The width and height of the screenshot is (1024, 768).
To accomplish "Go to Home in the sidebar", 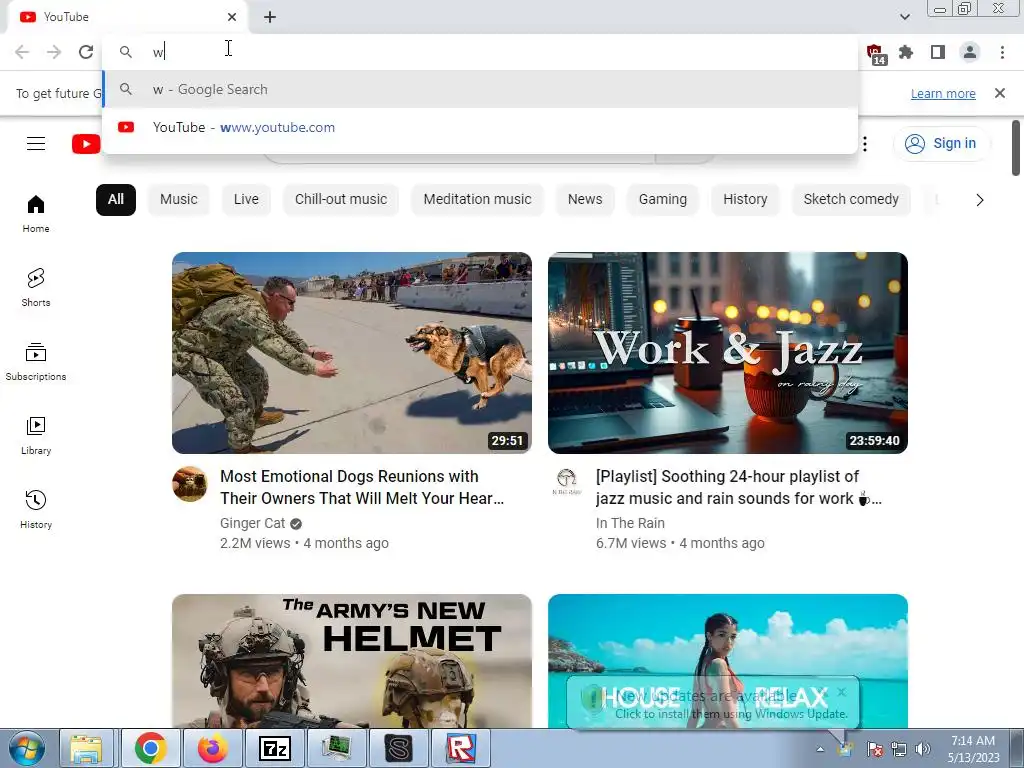I will (36, 214).
